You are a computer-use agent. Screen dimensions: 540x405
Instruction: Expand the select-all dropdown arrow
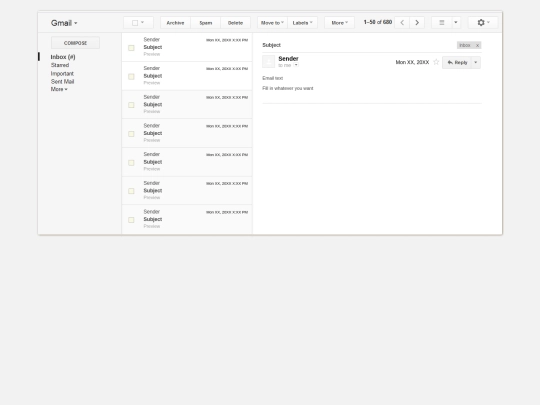coord(143,23)
